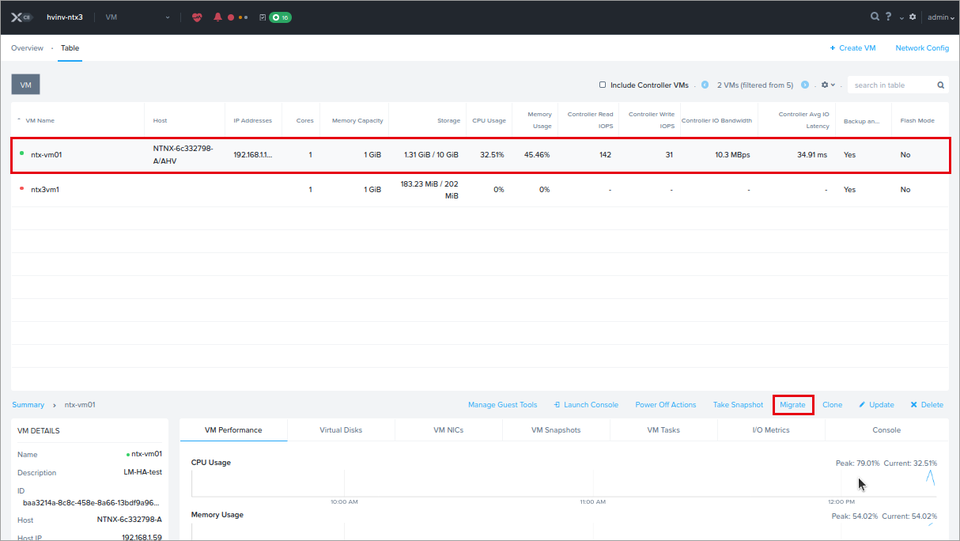
Task: Select the Table view tab
Action: tap(70, 48)
